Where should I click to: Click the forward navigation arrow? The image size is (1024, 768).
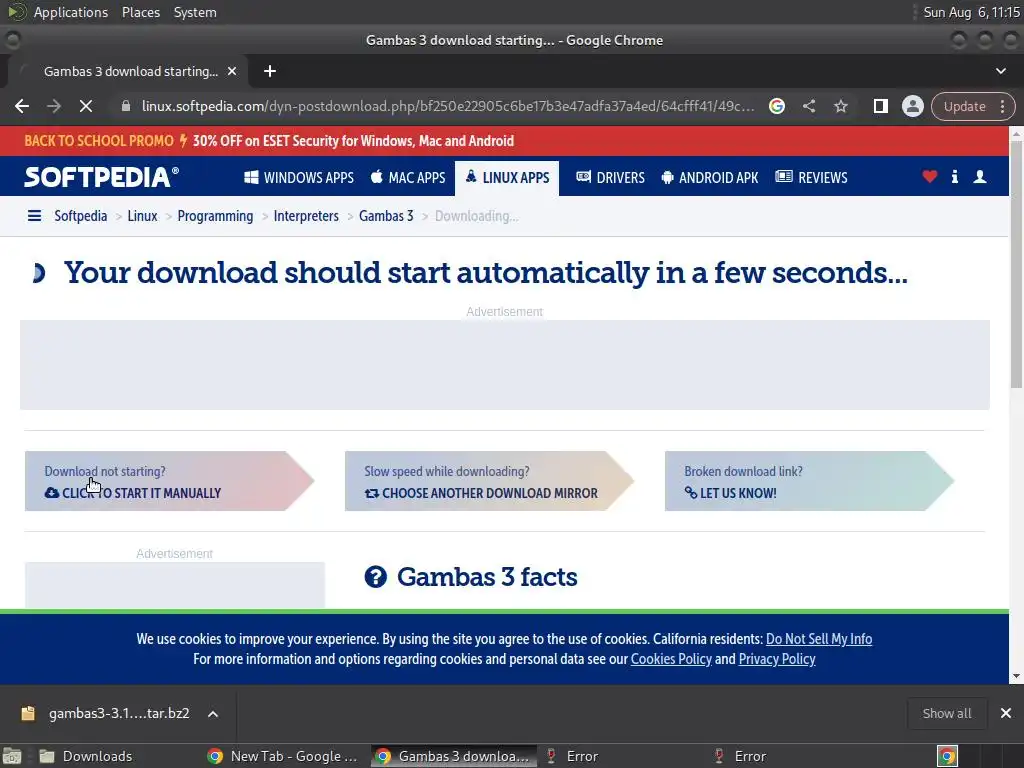(54, 106)
